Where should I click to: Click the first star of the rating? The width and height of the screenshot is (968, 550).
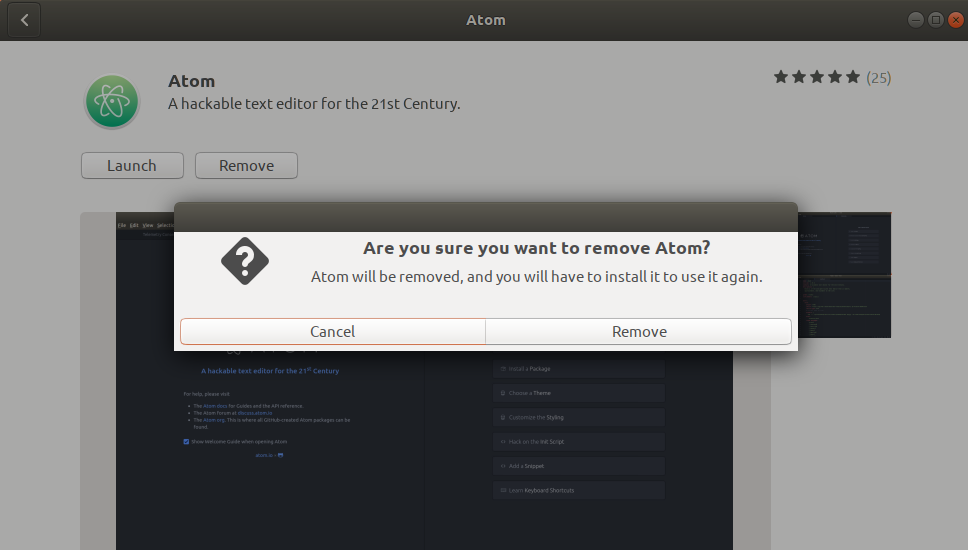[x=781, y=77]
